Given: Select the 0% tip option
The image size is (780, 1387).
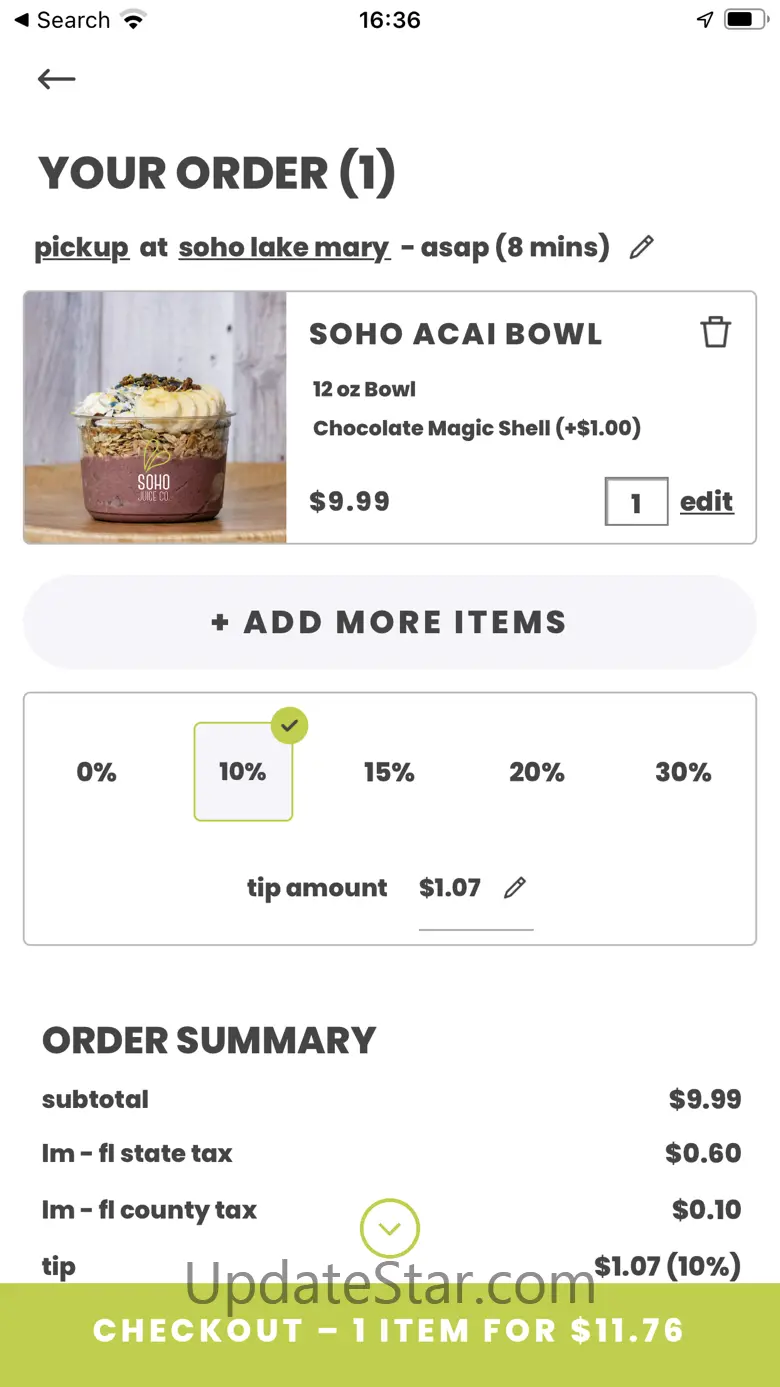Looking at the screenshot, I should (97, 772).
